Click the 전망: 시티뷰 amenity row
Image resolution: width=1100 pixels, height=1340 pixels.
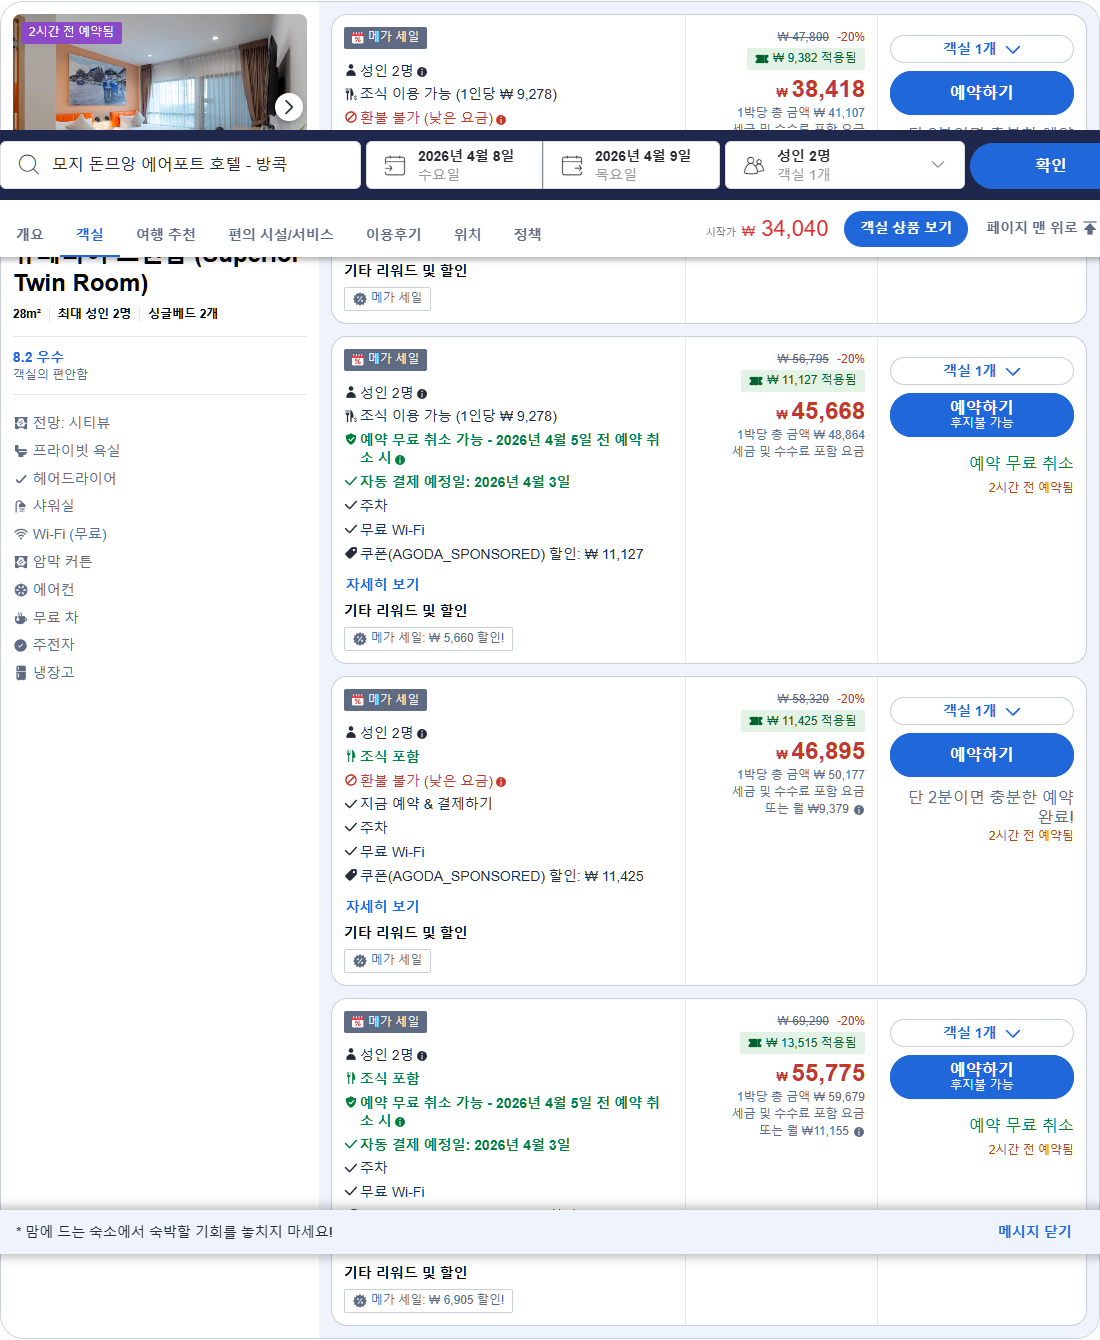pos(61,423)
